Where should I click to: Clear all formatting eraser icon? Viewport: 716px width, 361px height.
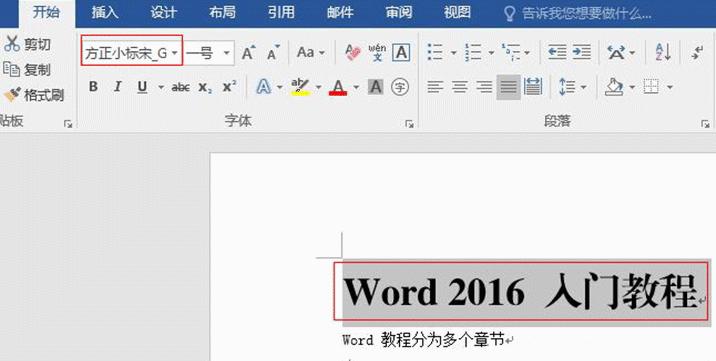click(353, 53)
